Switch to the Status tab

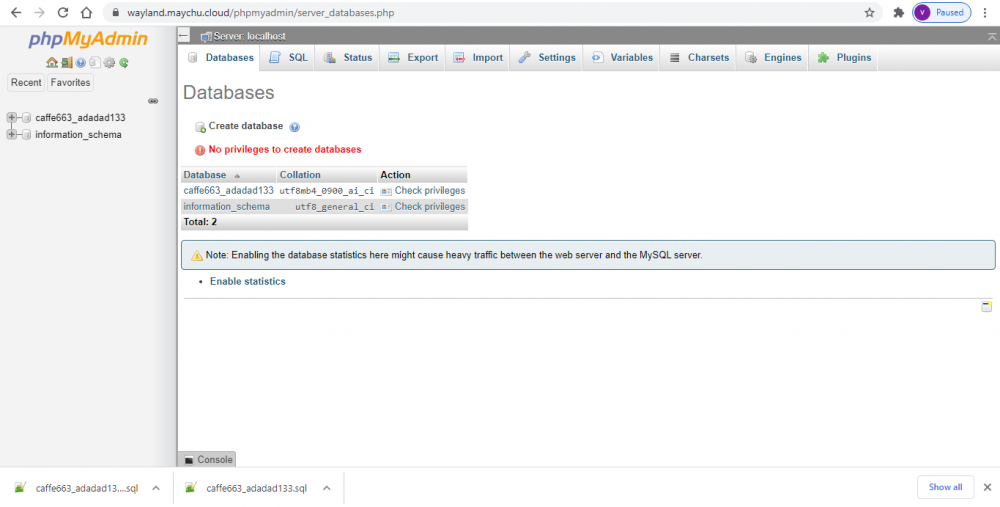click(348, 57)
